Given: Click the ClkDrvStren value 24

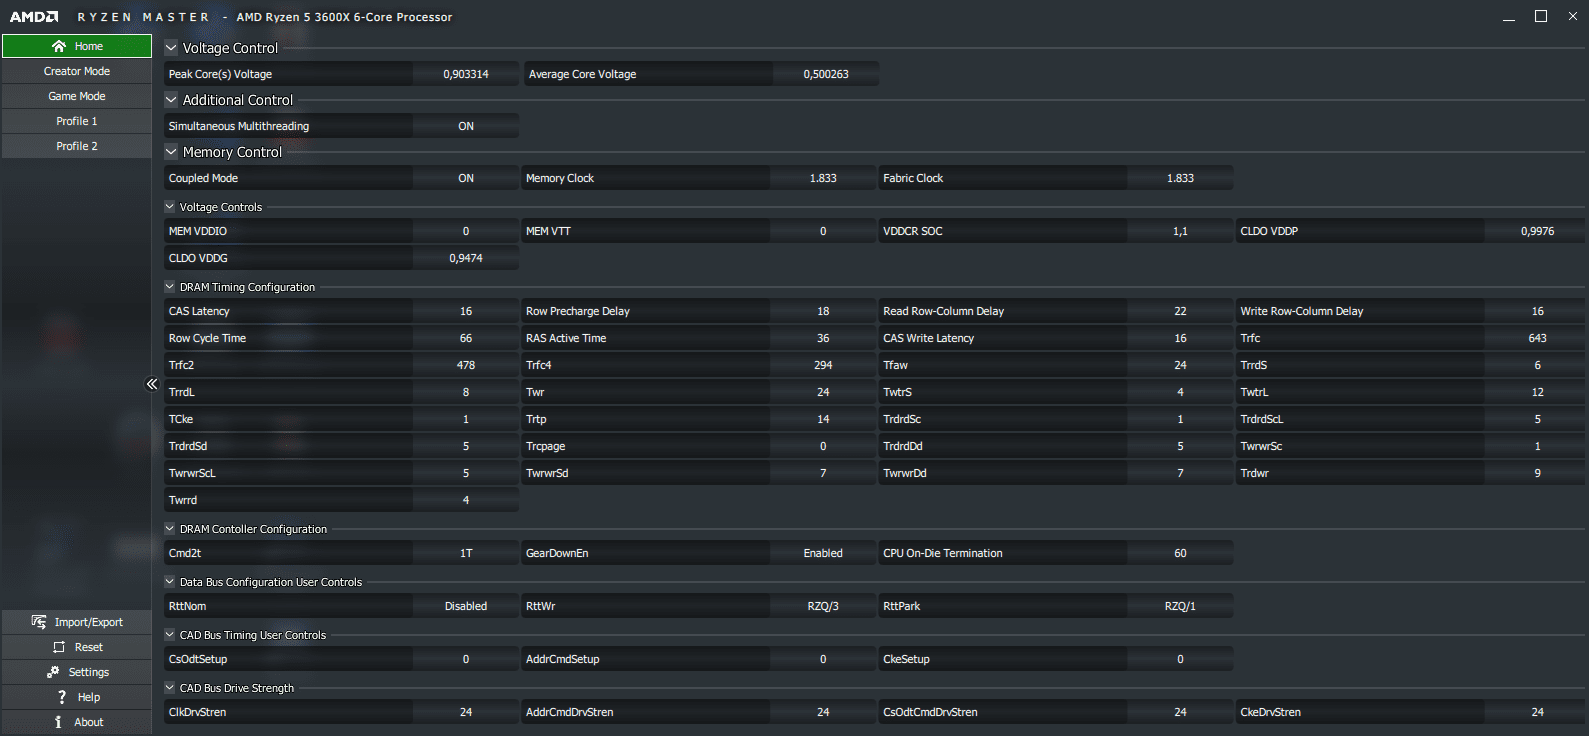Looking at the screenshot, I should coord(466,712).
